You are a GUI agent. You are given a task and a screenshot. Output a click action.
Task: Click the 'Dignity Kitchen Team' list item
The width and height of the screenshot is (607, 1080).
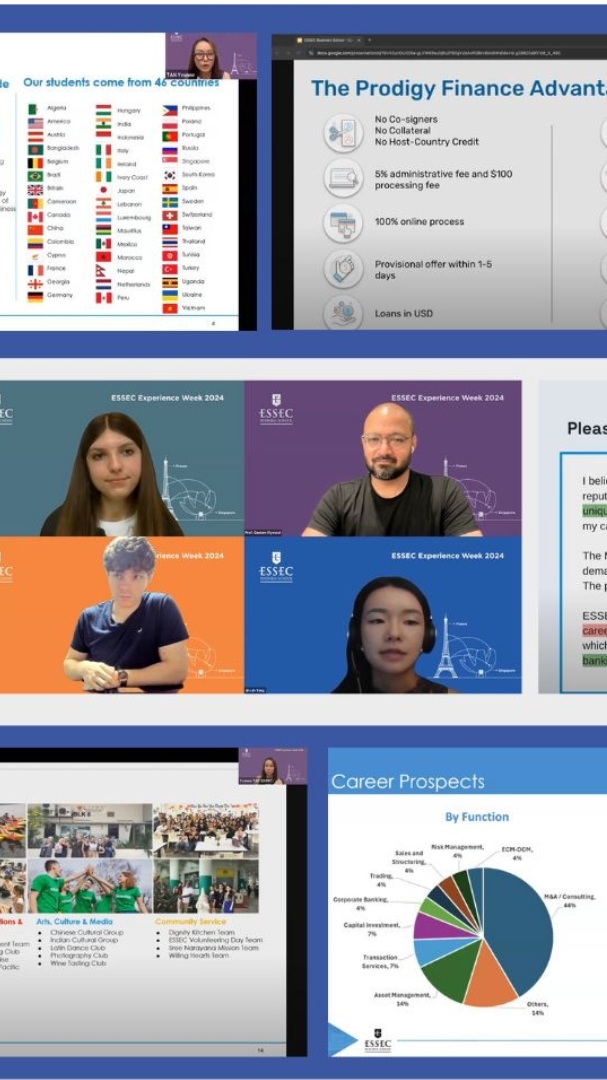pos(201,933)
